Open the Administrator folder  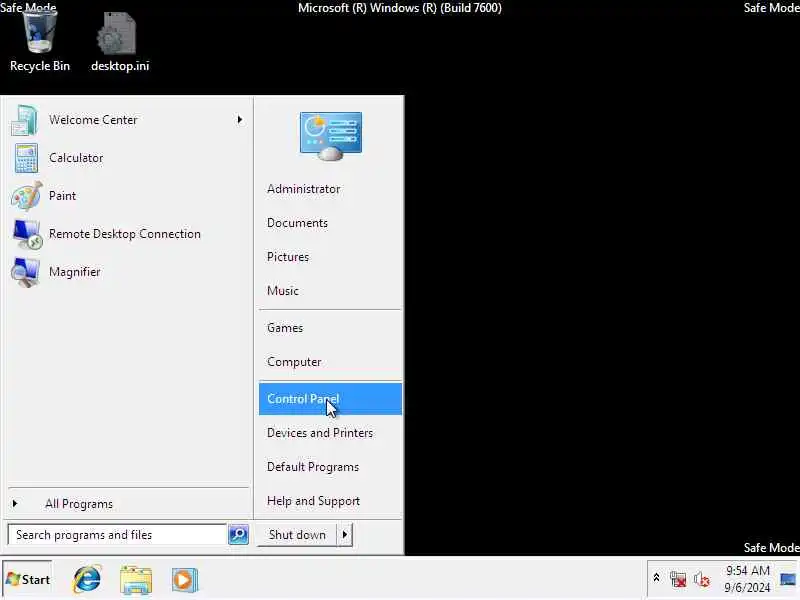pyautogui.click(x=330, y=189)
